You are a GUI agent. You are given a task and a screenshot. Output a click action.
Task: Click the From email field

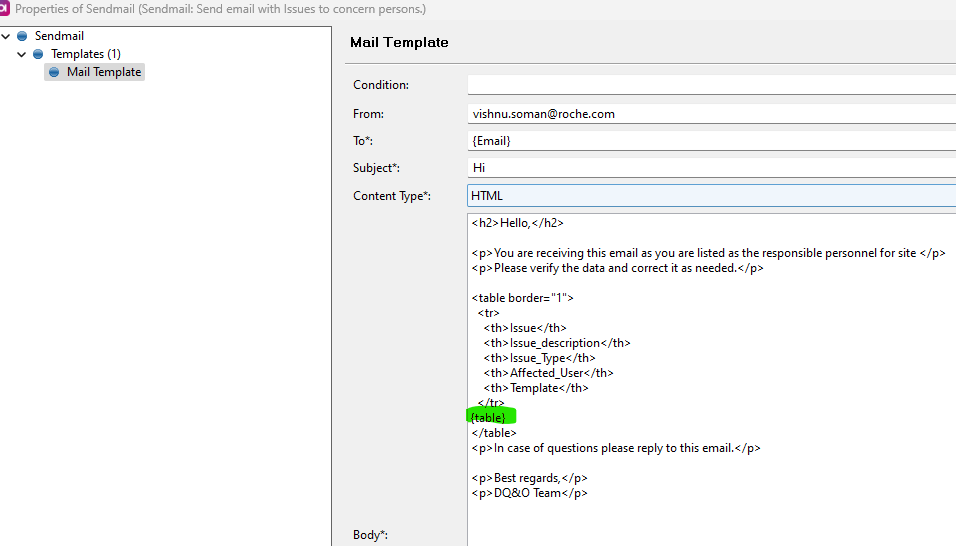click(x=712, y=114)
